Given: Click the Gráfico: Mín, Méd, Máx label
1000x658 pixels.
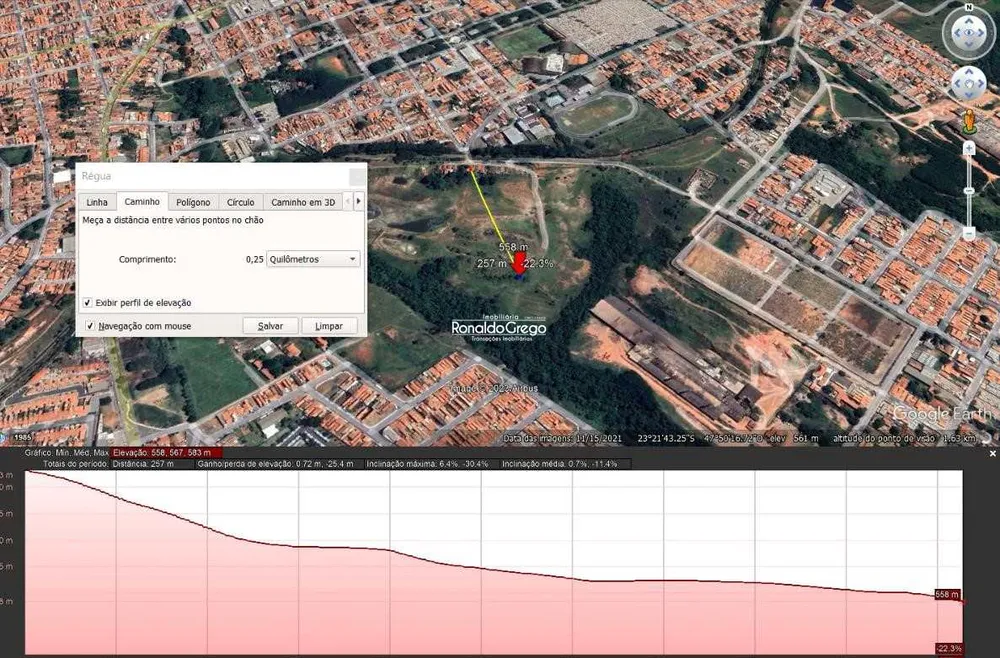Looking at the screenshot, I should click(67, 453).
